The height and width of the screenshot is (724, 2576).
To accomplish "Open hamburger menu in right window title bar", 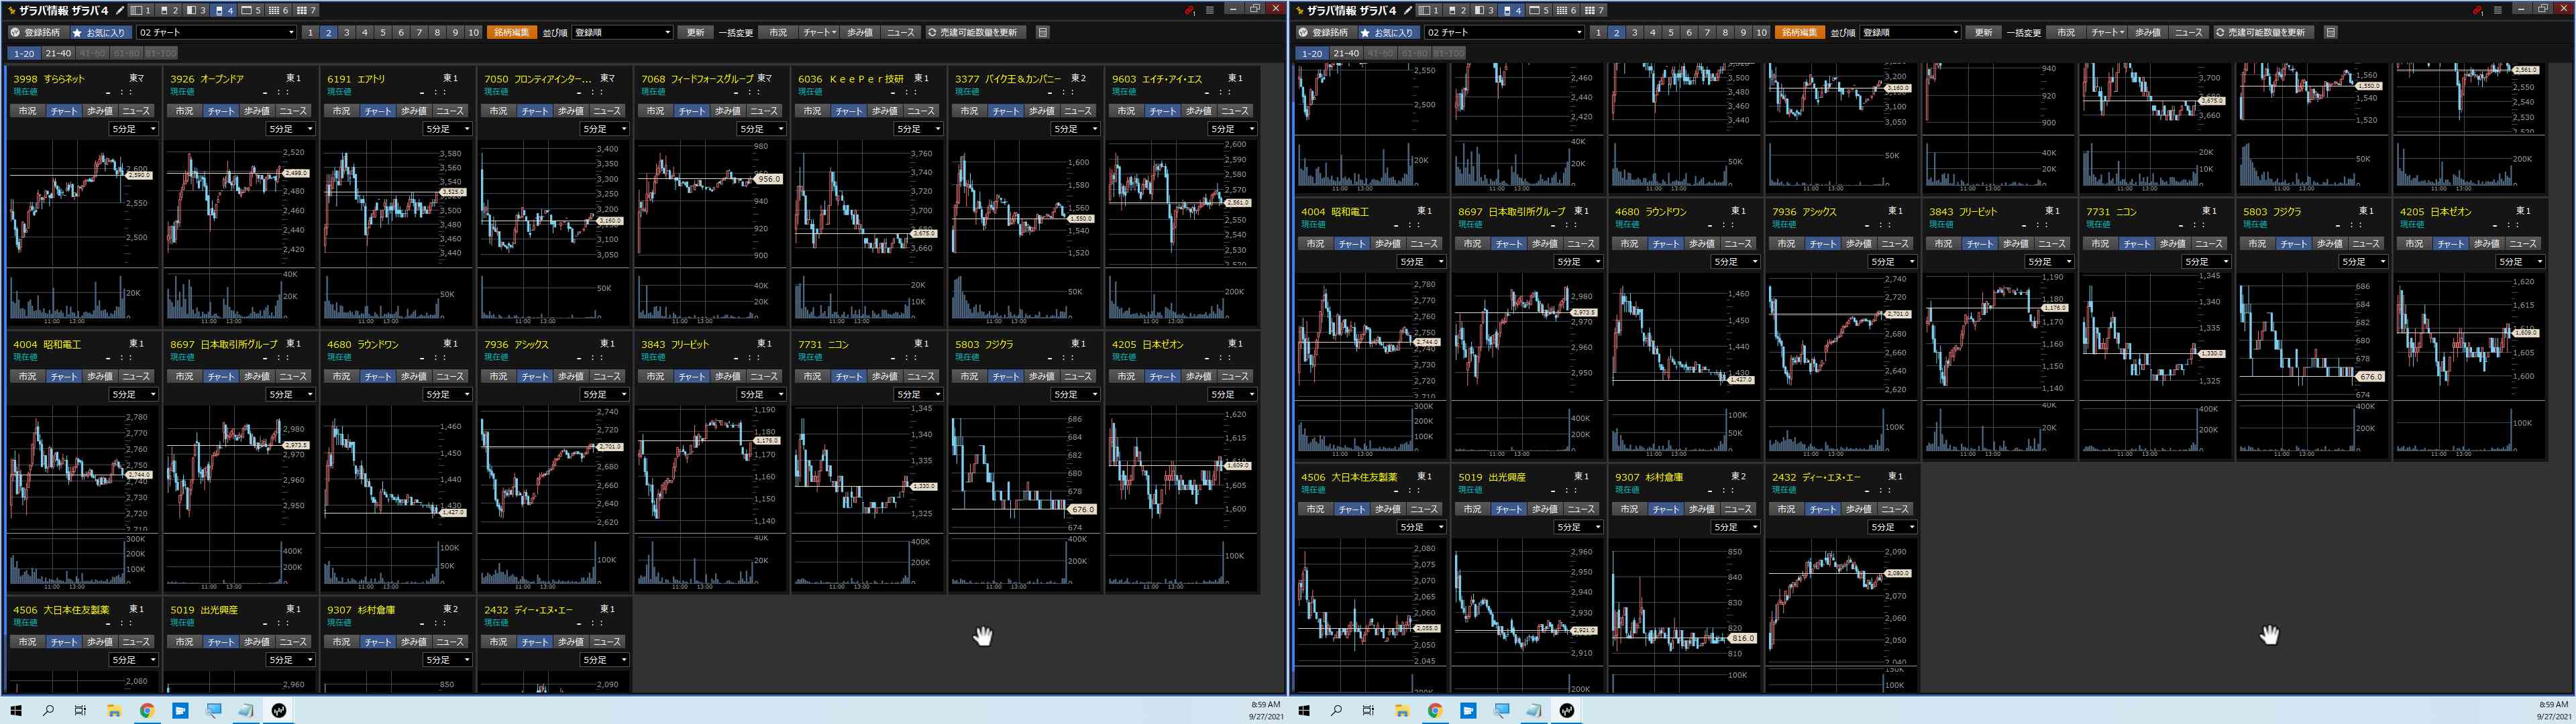I will coord(2497,10).
